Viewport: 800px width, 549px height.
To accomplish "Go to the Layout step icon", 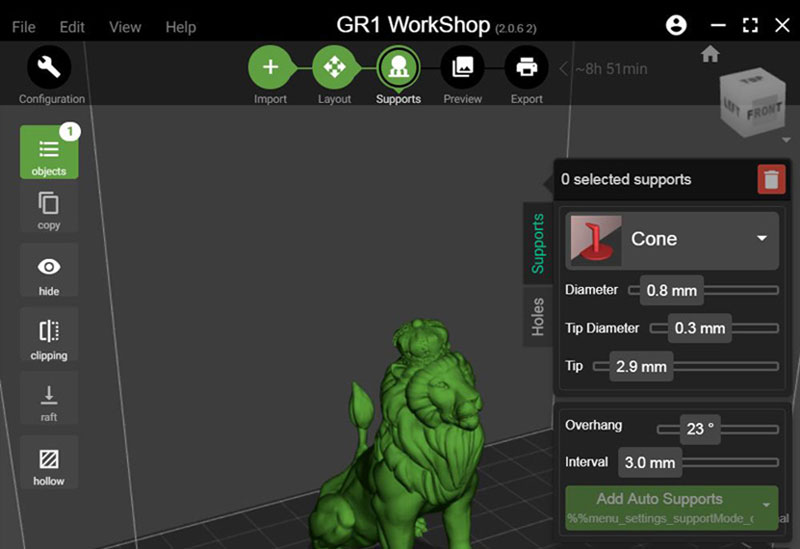I will [x=334, y=68].
